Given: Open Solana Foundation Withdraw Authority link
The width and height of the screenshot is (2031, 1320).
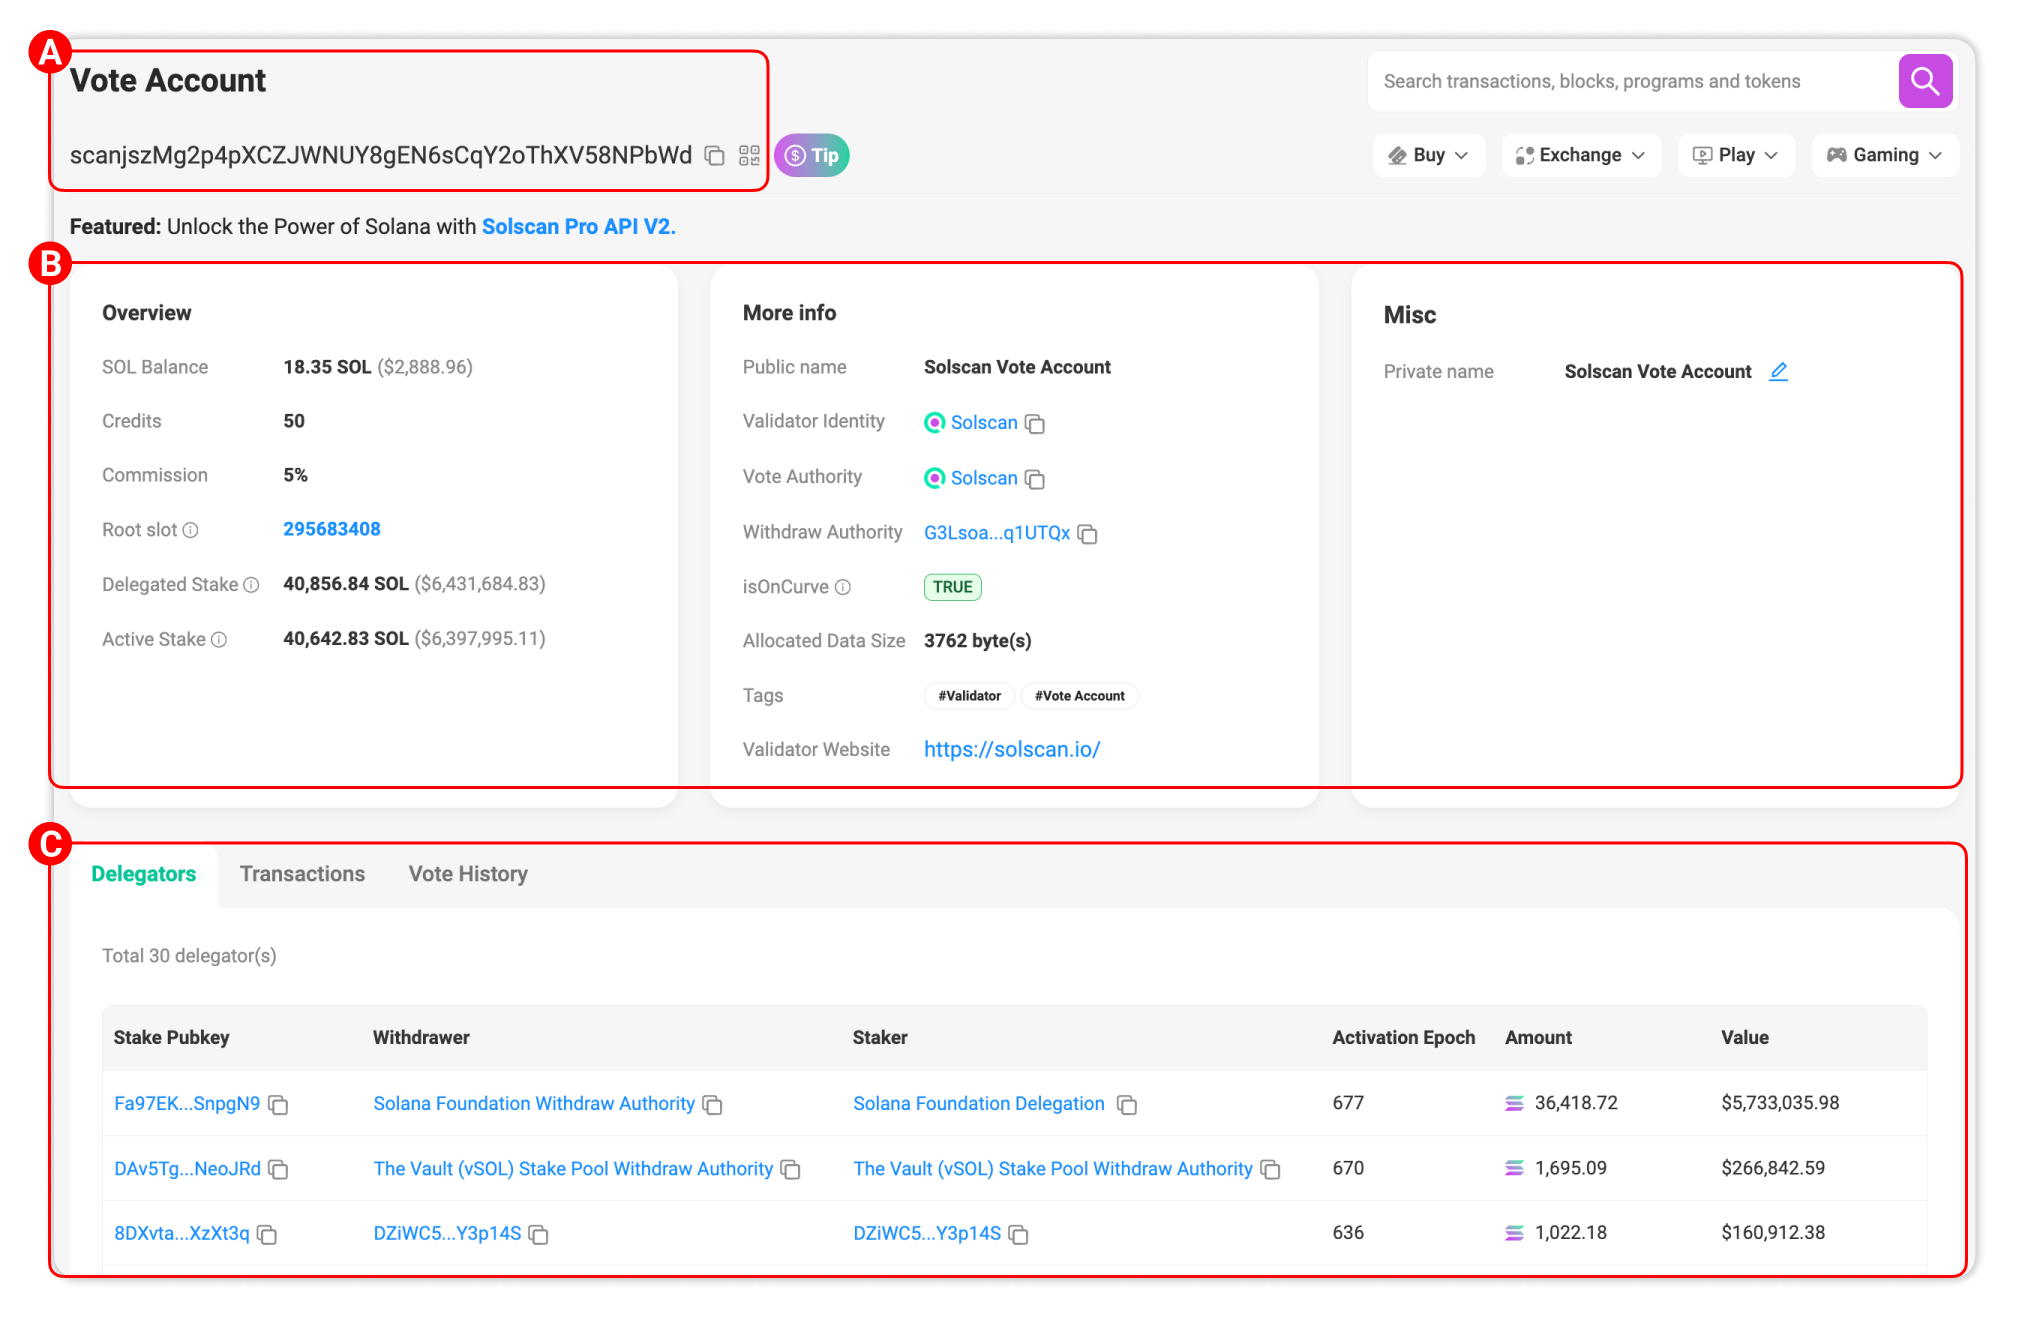Looking at the screenshot, I should click(534, 1103).
